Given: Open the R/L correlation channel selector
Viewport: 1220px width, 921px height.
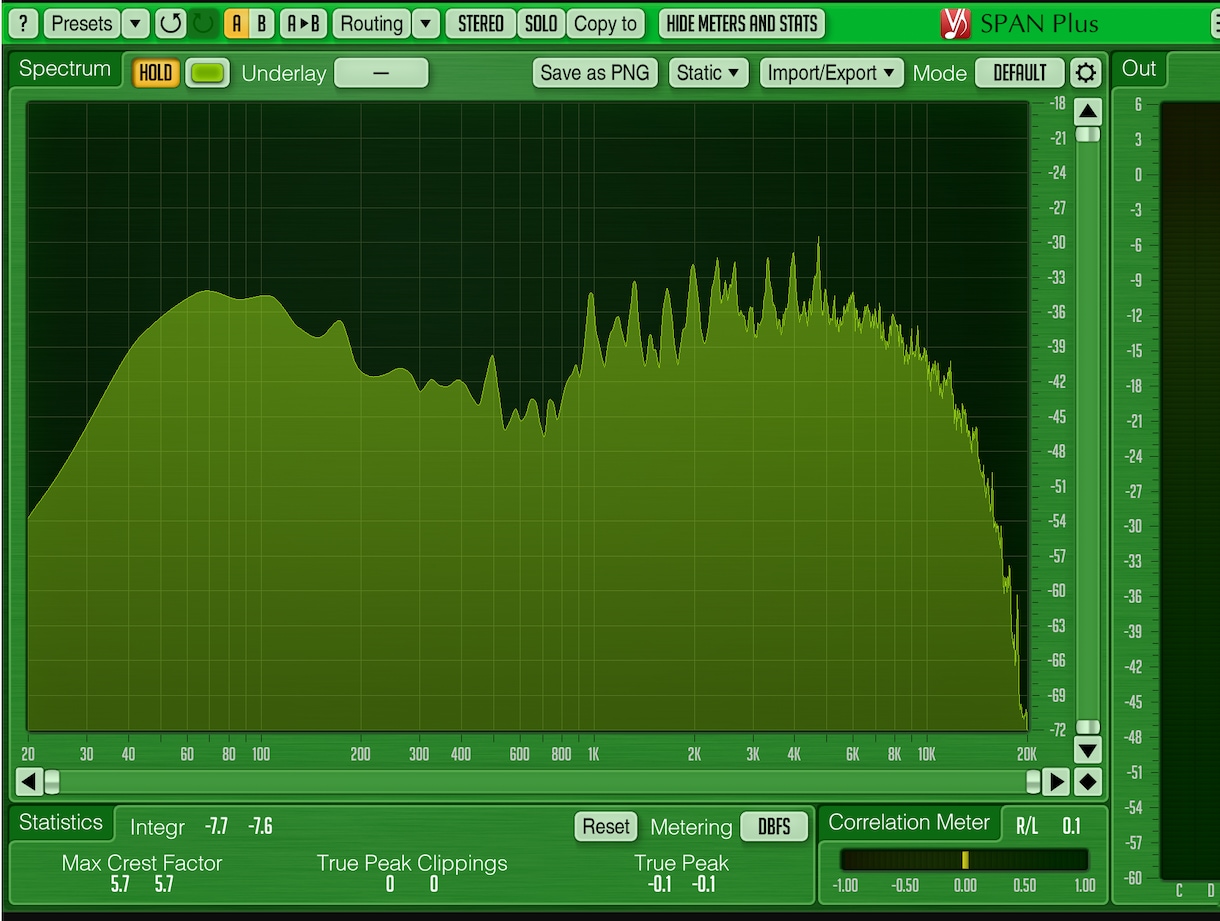Looking at the screenshot, I should [x=1027, y=826].
